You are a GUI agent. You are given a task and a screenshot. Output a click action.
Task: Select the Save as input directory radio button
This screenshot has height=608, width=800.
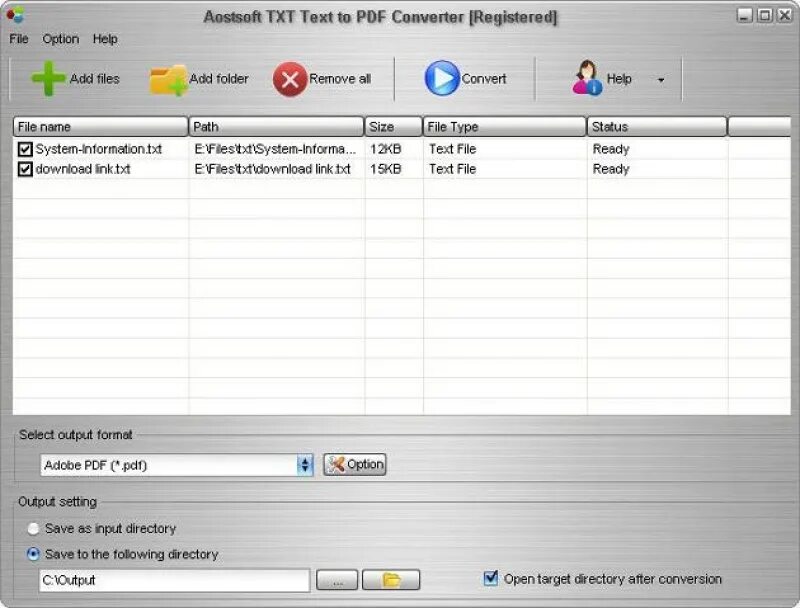tap(33, 529)
